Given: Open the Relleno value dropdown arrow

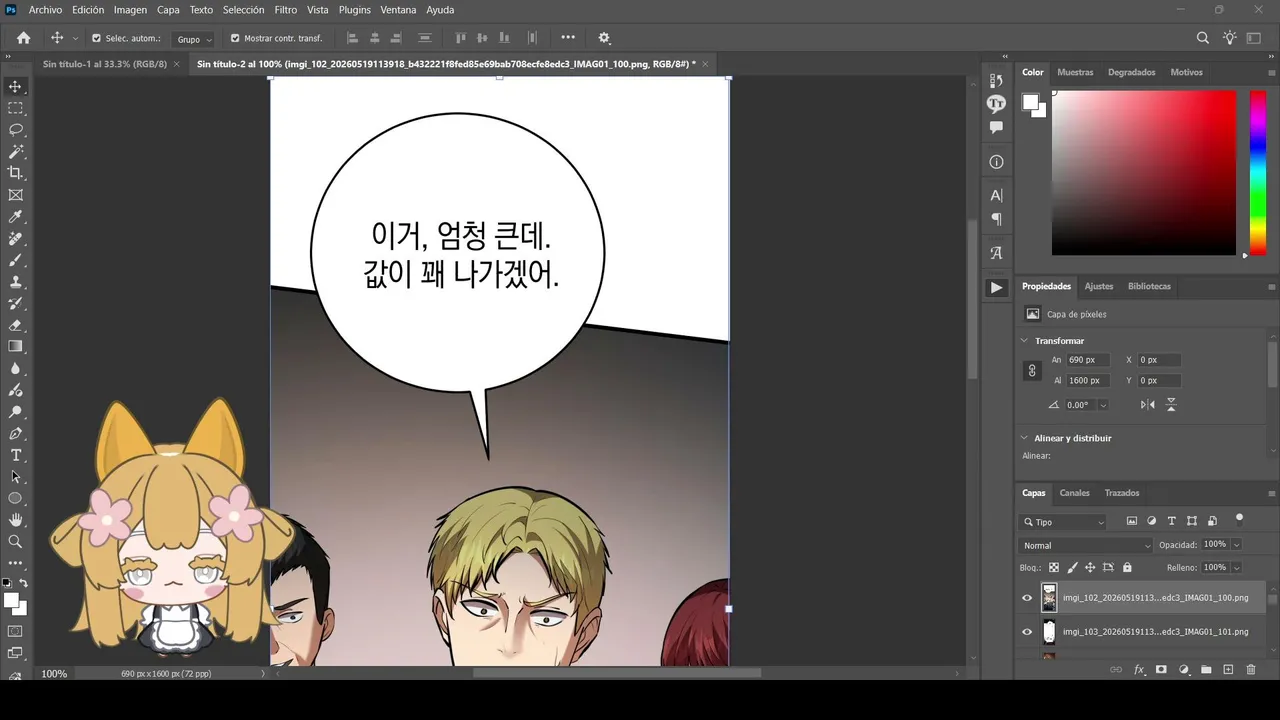Looking at the screenshot, I should pos(1236,568).
